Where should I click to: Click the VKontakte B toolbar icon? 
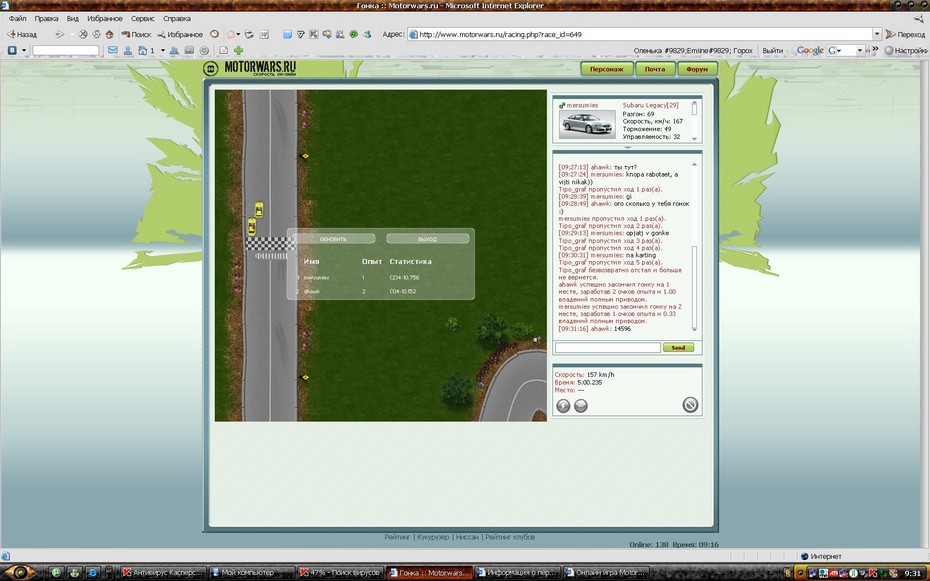[12, 50]
